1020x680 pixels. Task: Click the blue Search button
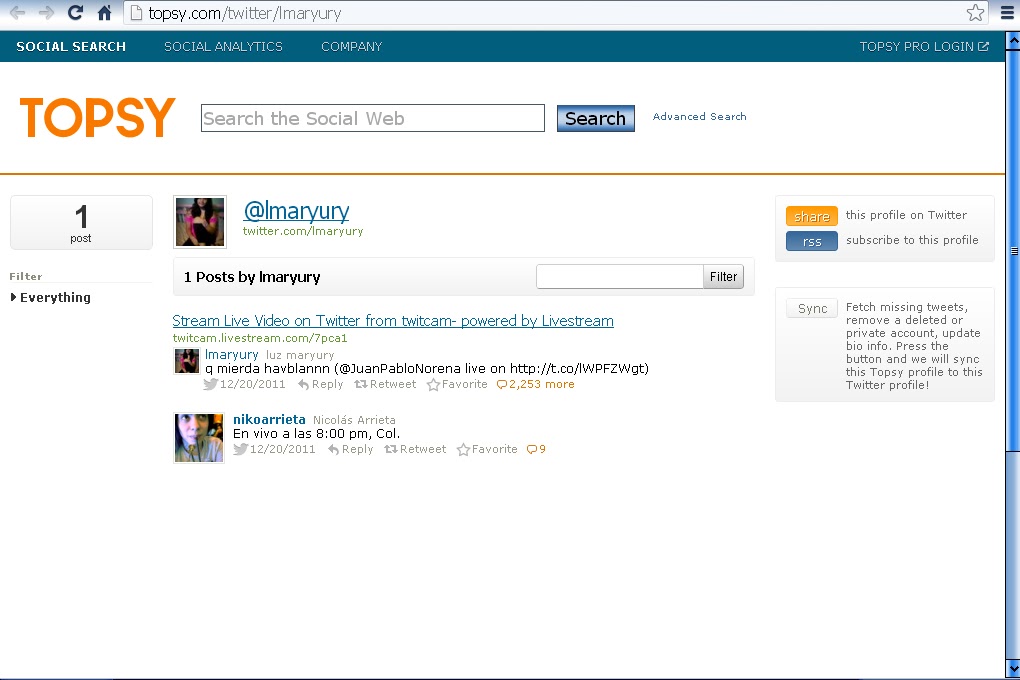tap(595, 118)
